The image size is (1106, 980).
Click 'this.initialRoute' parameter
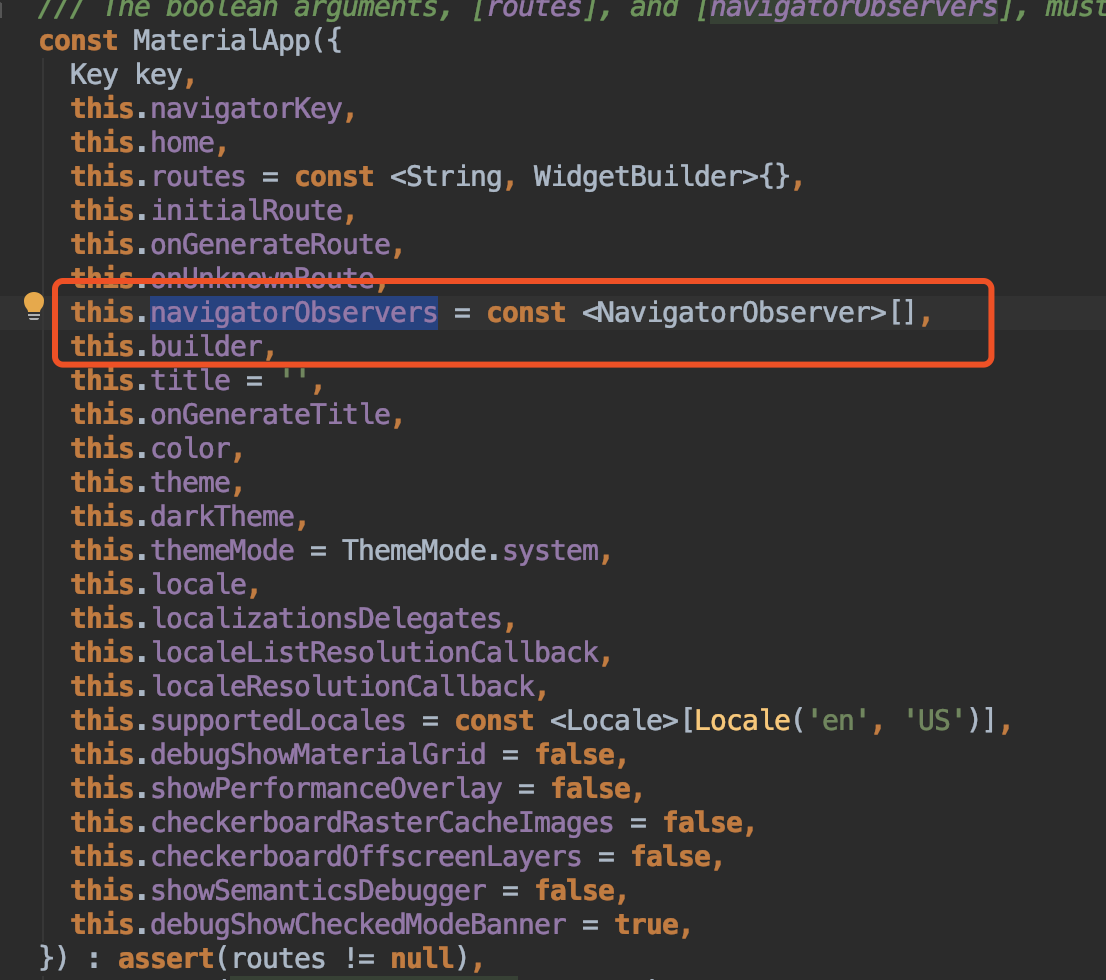point(212,210)
